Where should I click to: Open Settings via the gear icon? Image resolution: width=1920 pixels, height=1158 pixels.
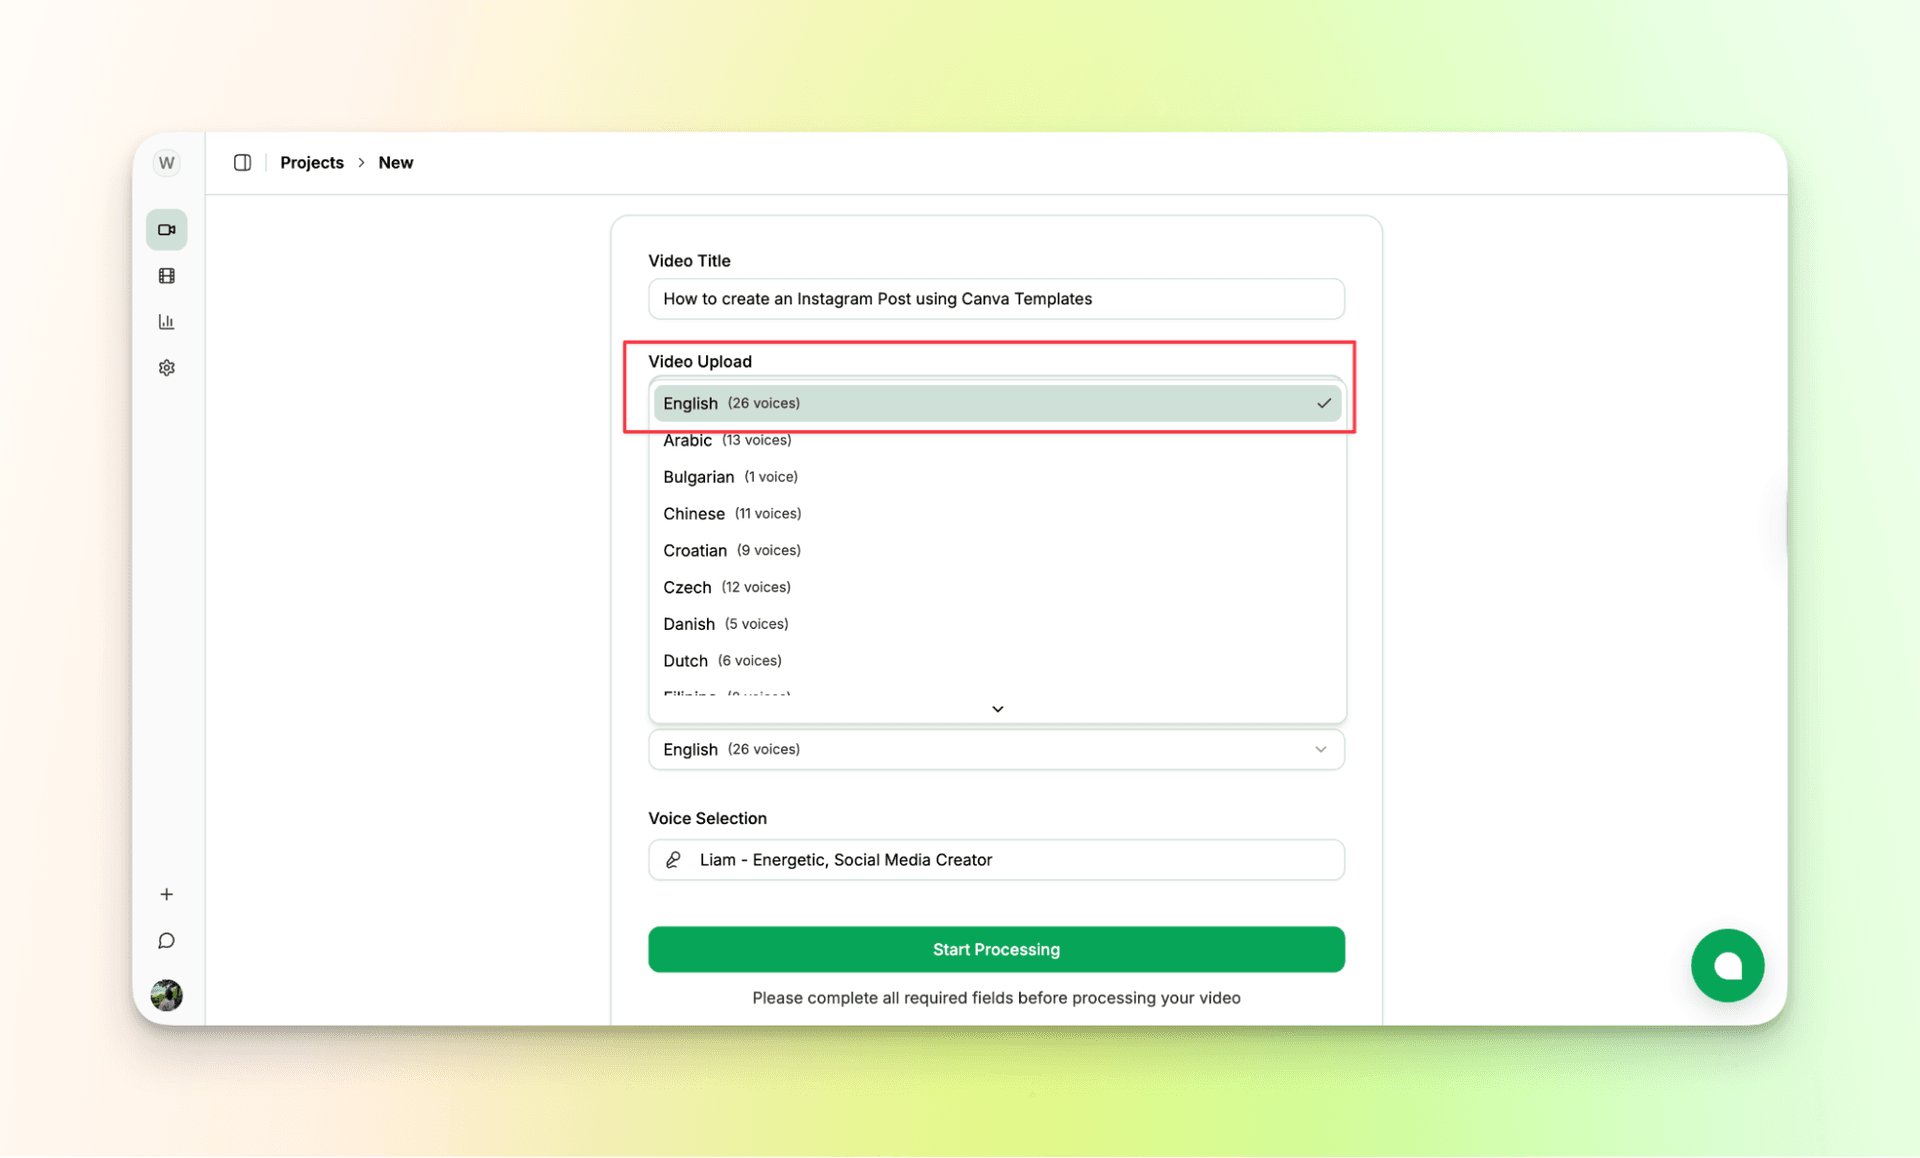[x=166, y=367]
